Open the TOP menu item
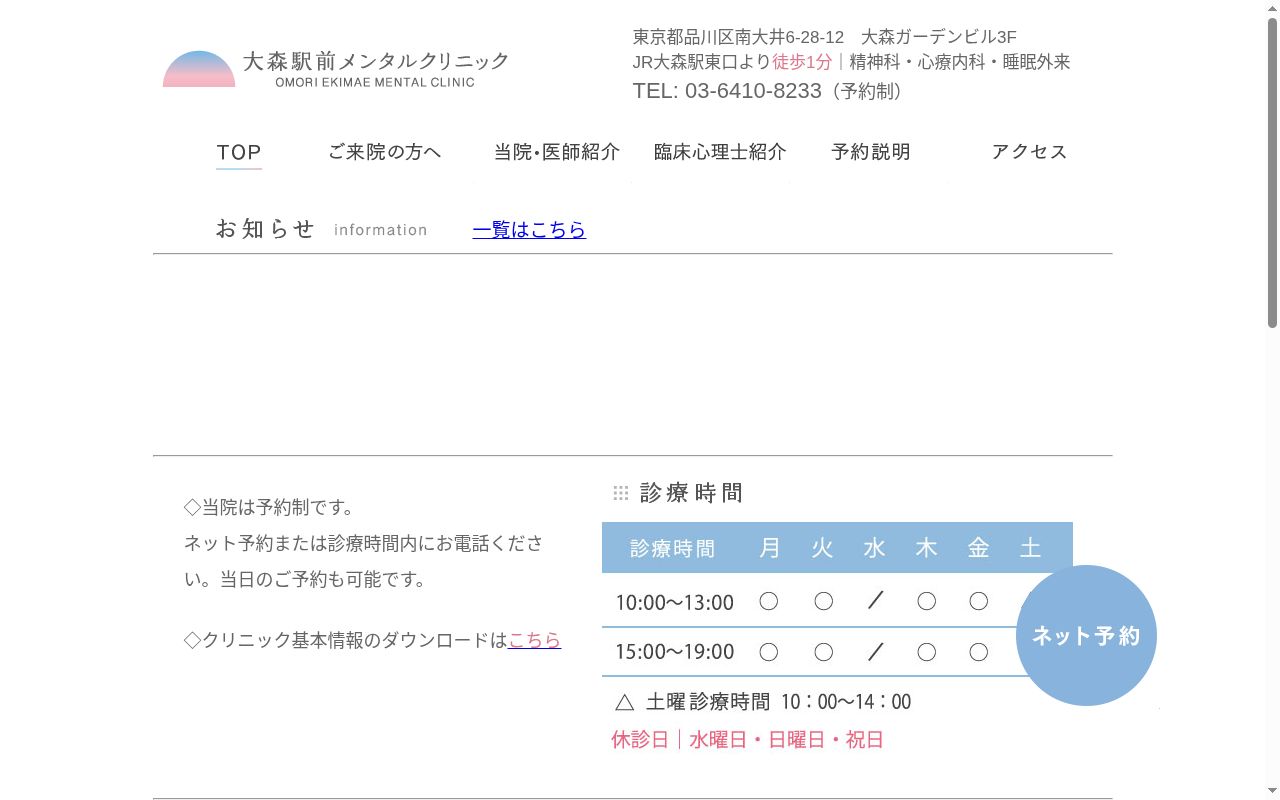 tap(239, 152)
